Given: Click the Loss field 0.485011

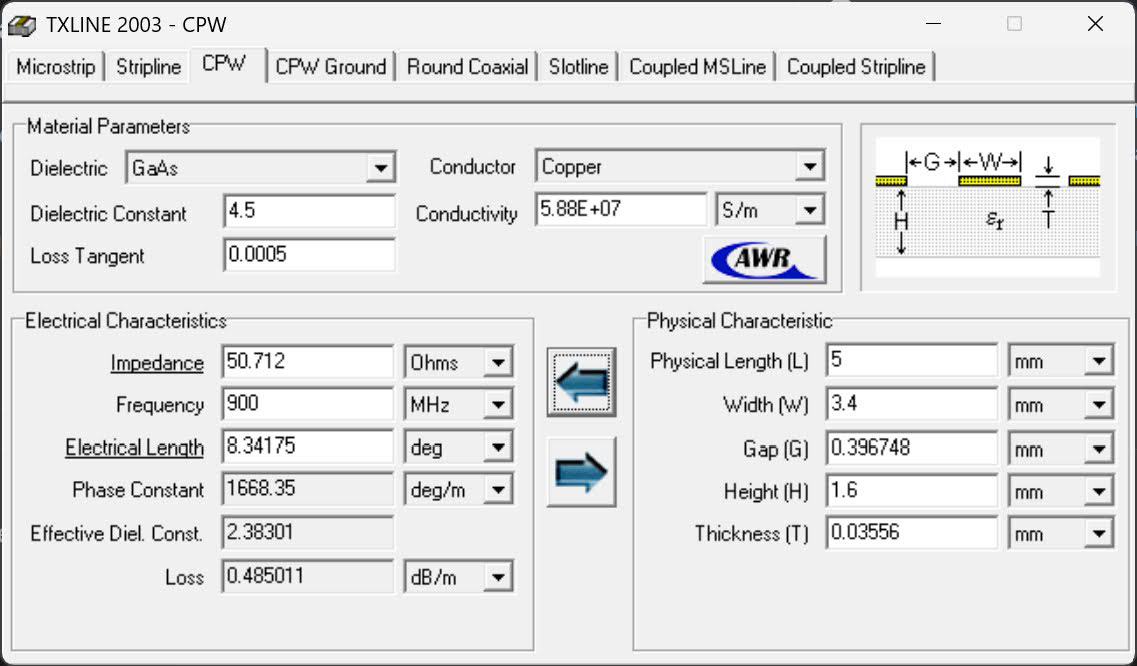Looking at the screenshot, I should click(x=307, y=576).
